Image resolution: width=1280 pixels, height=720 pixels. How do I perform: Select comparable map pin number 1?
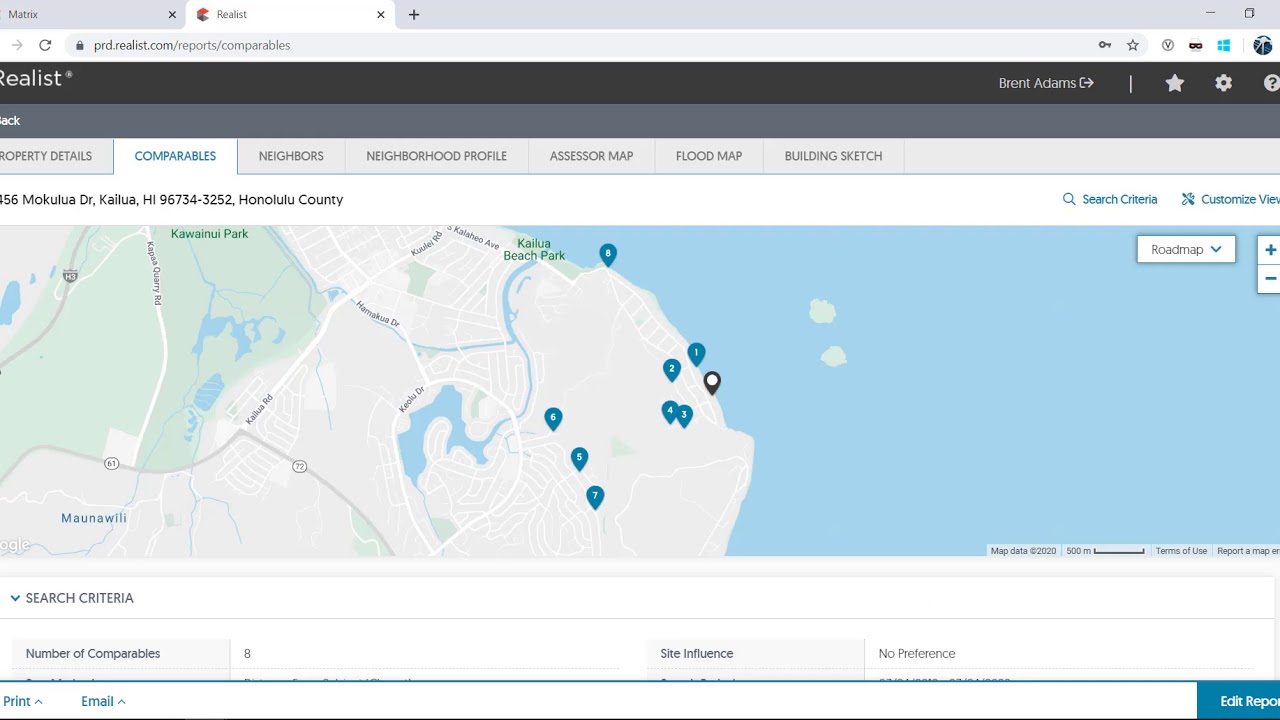[x=696, y=354]
